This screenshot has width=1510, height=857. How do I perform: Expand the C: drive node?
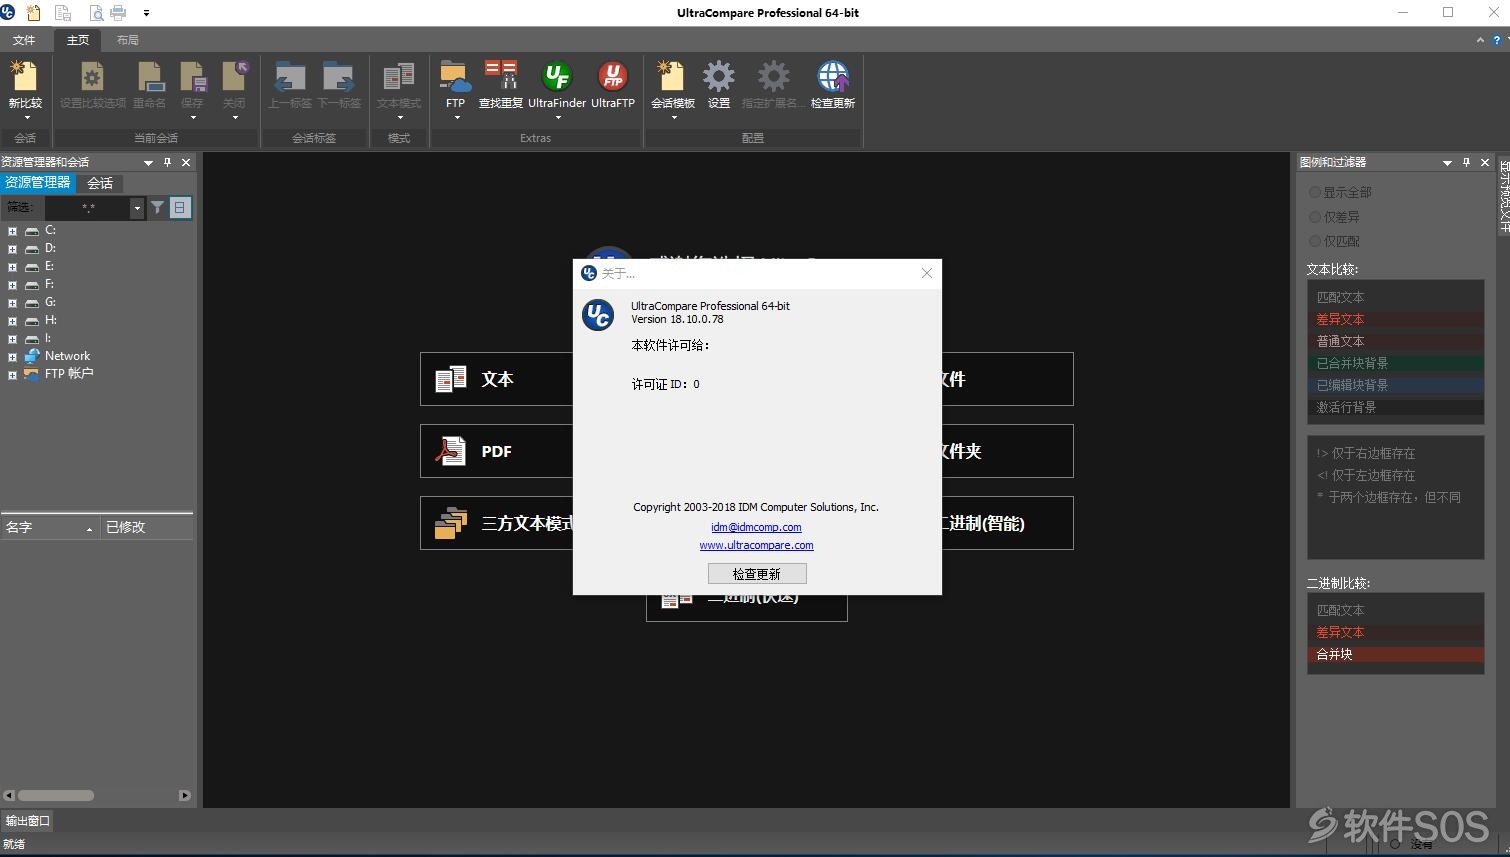click(x=12, y=231)
